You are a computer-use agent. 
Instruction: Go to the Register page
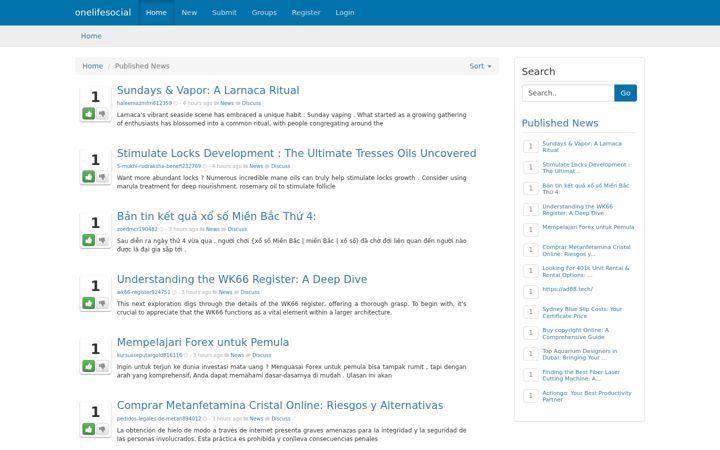coord(306,12)
